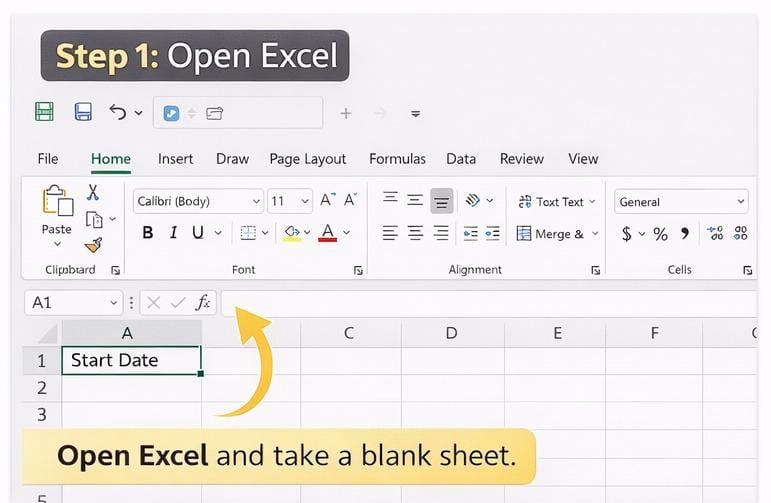Screen dimensions: 771x503
Task: Toggle Bold formatting
Action: pos(148,233)
